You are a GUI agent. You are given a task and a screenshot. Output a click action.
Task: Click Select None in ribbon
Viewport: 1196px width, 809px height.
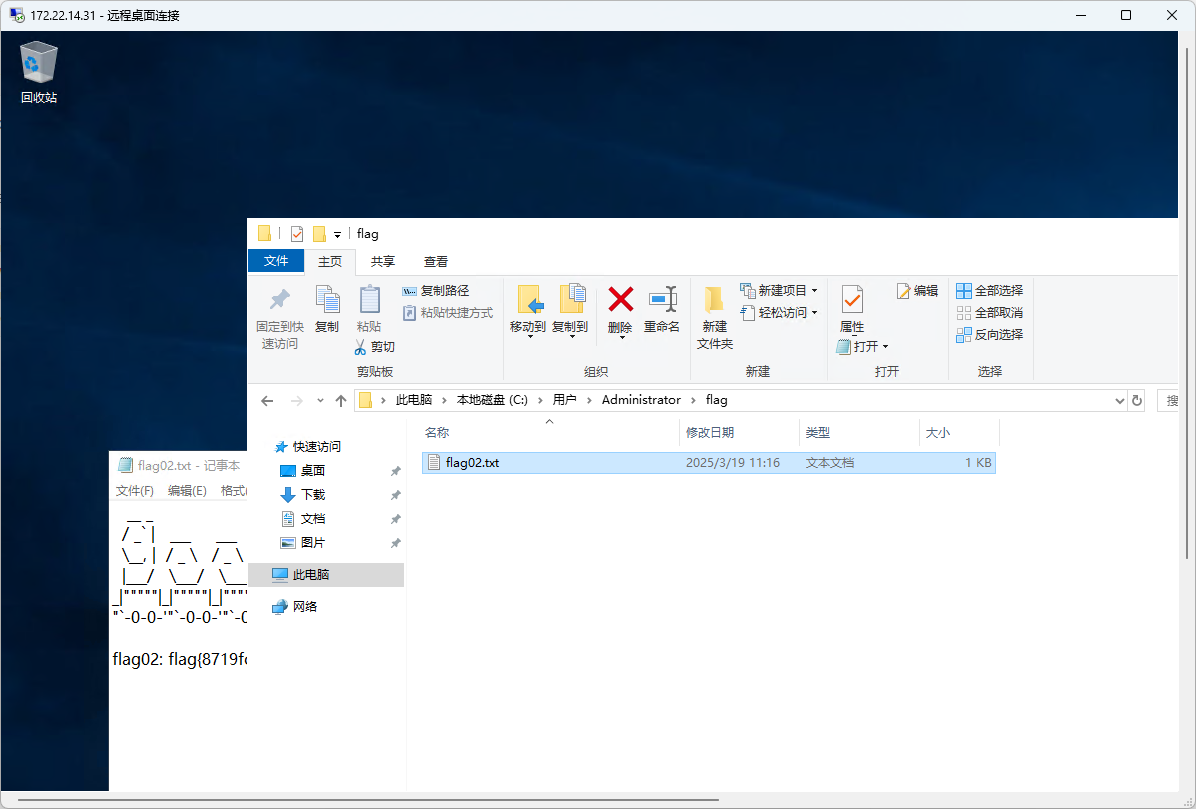pyautogui.click(x=990, y=312)
